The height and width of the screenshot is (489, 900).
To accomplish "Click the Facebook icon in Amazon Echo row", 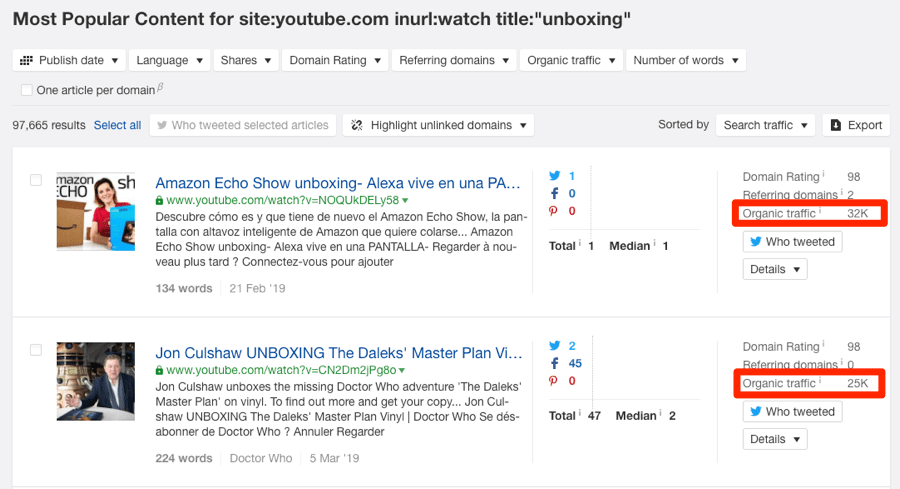I will click(x=554, y=193).
